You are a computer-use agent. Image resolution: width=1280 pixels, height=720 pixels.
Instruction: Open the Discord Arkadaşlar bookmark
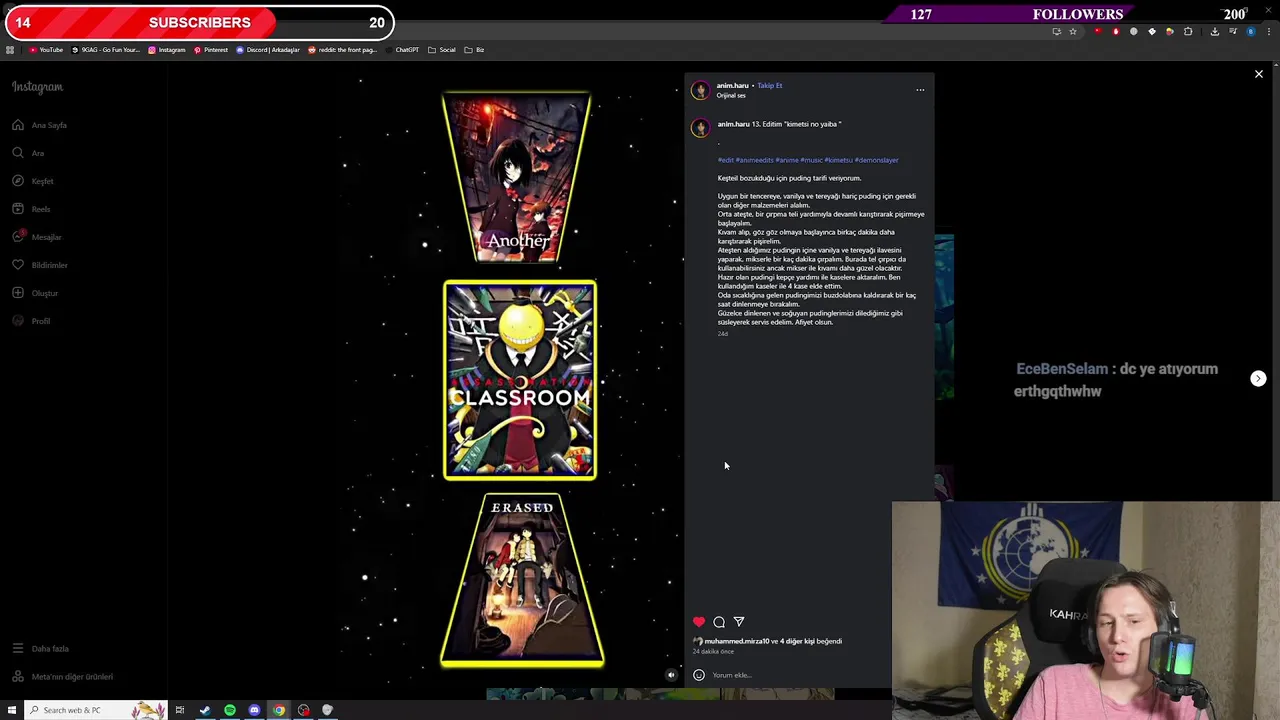tap(268, 50)
